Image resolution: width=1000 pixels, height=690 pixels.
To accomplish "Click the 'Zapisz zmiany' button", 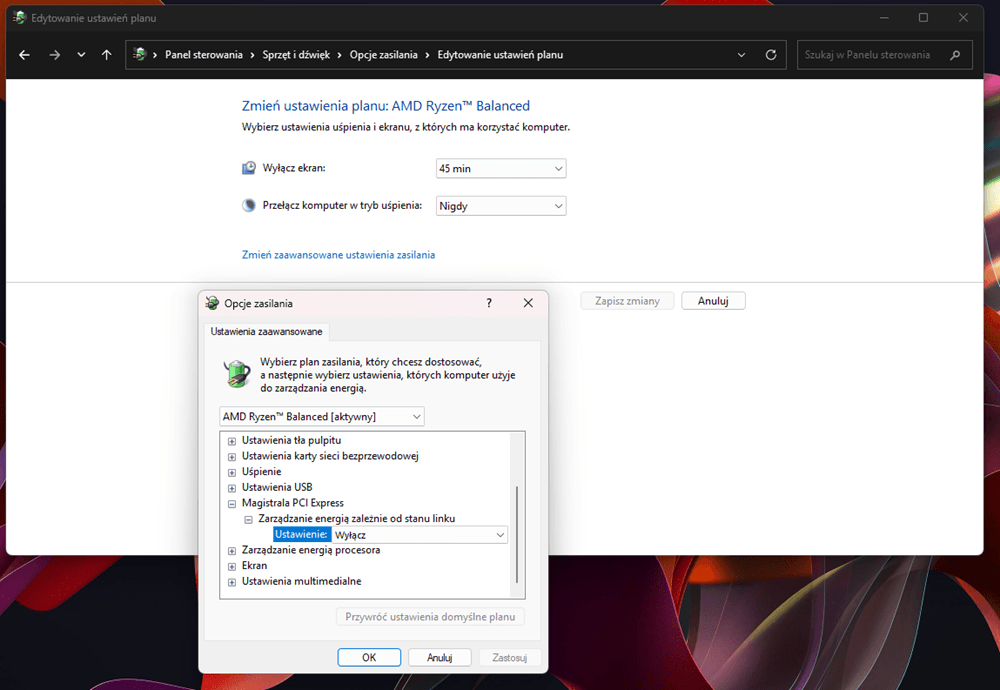I will click(x=627, y=301).
